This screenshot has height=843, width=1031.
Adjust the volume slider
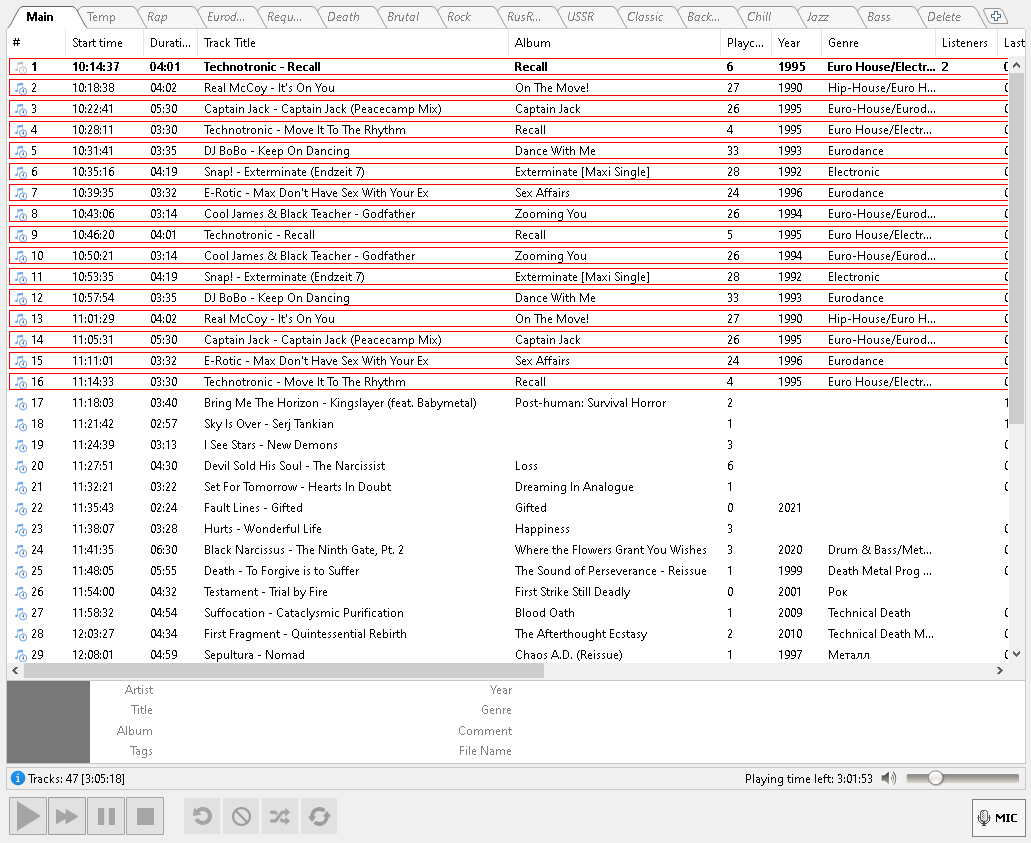[x=963, y=779]
